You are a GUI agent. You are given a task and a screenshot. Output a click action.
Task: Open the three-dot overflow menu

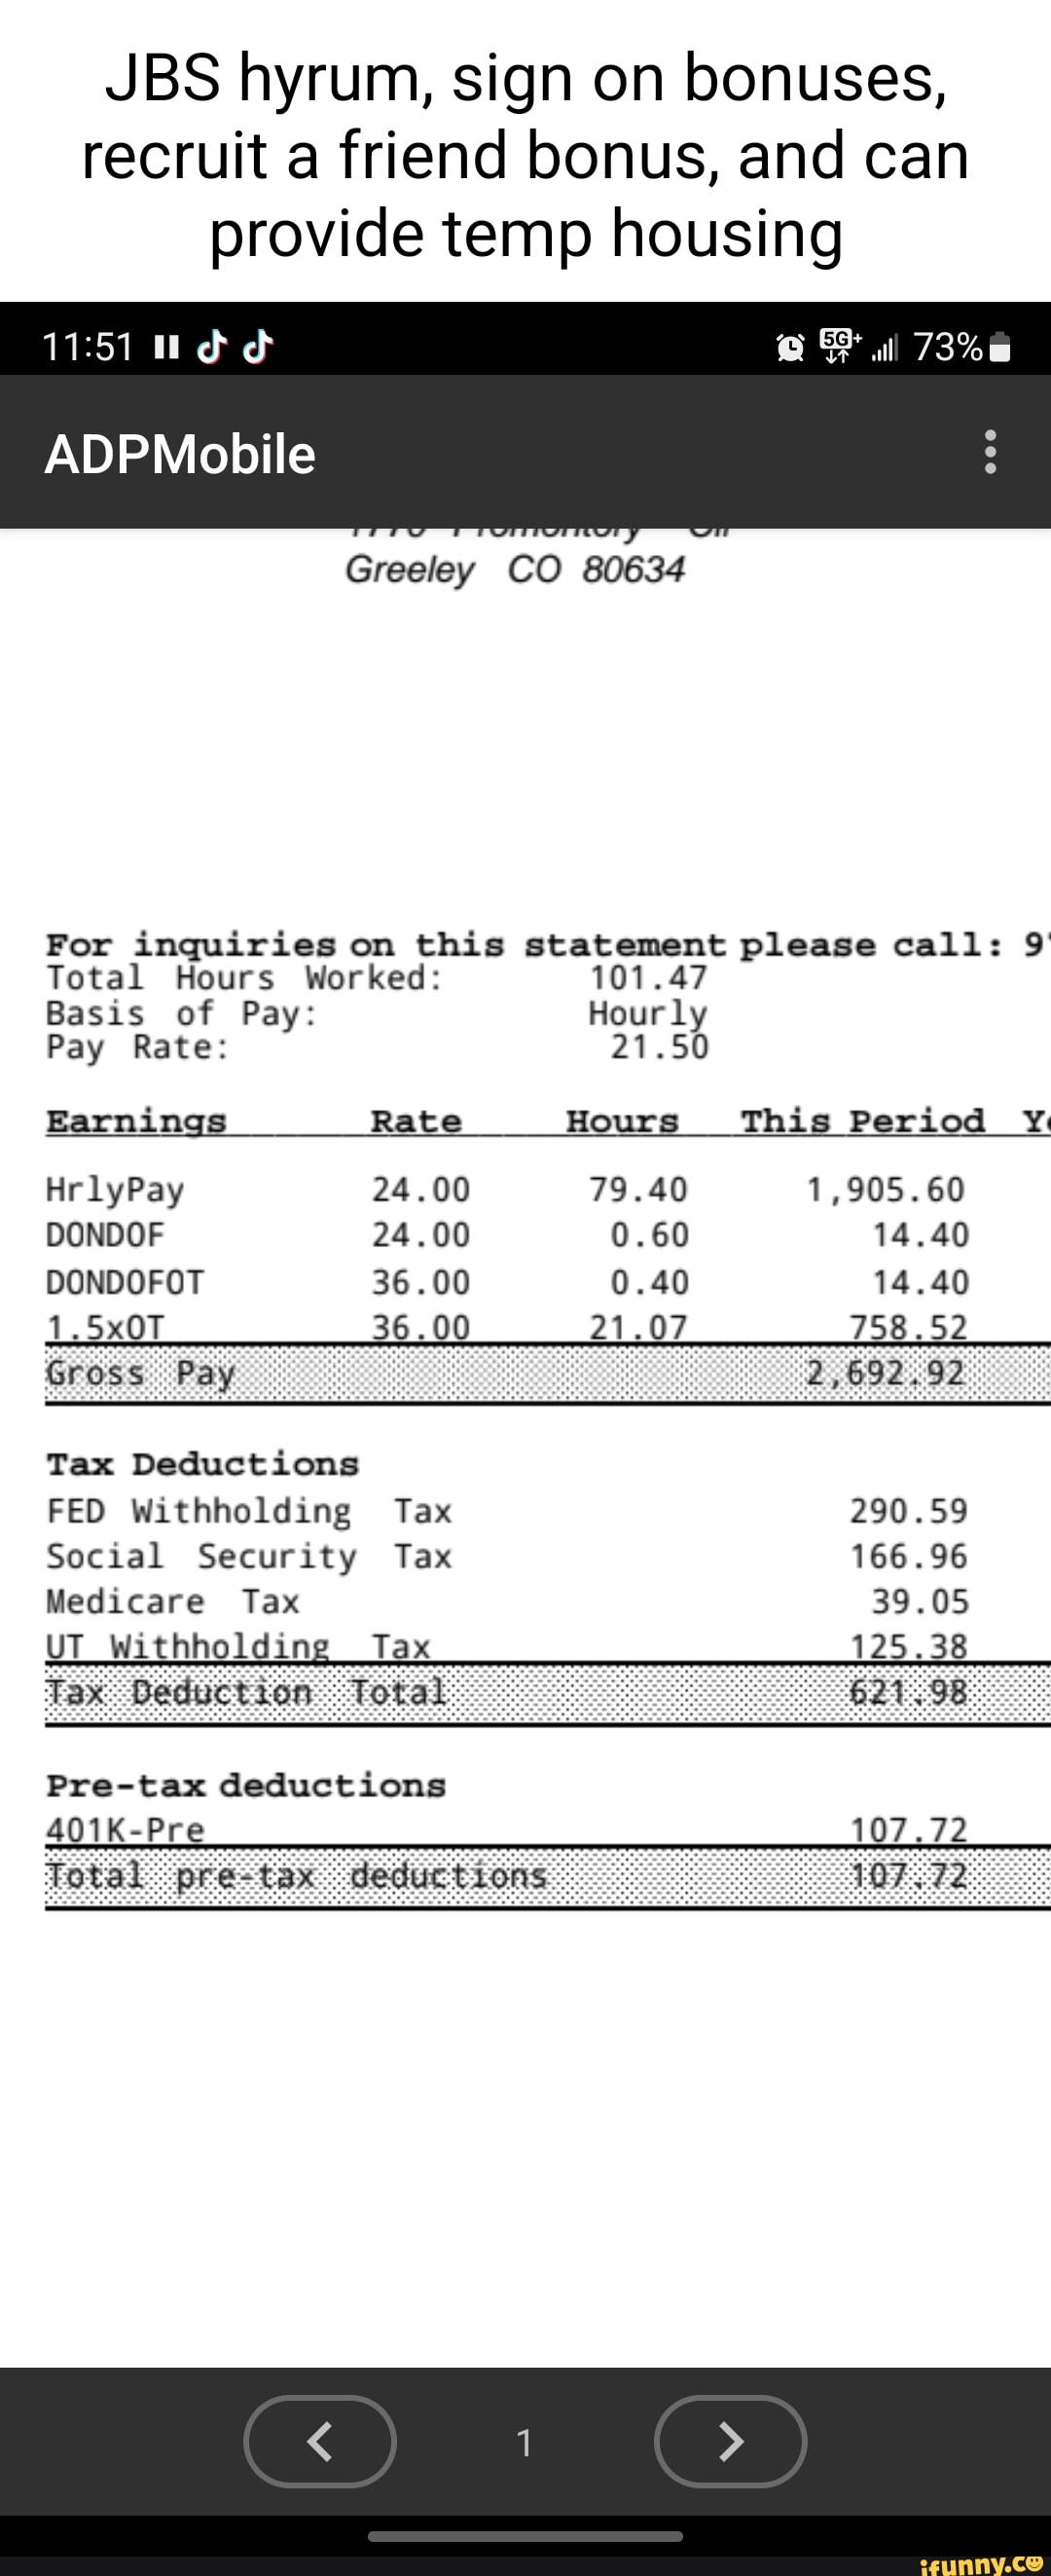tap(990, 452)
